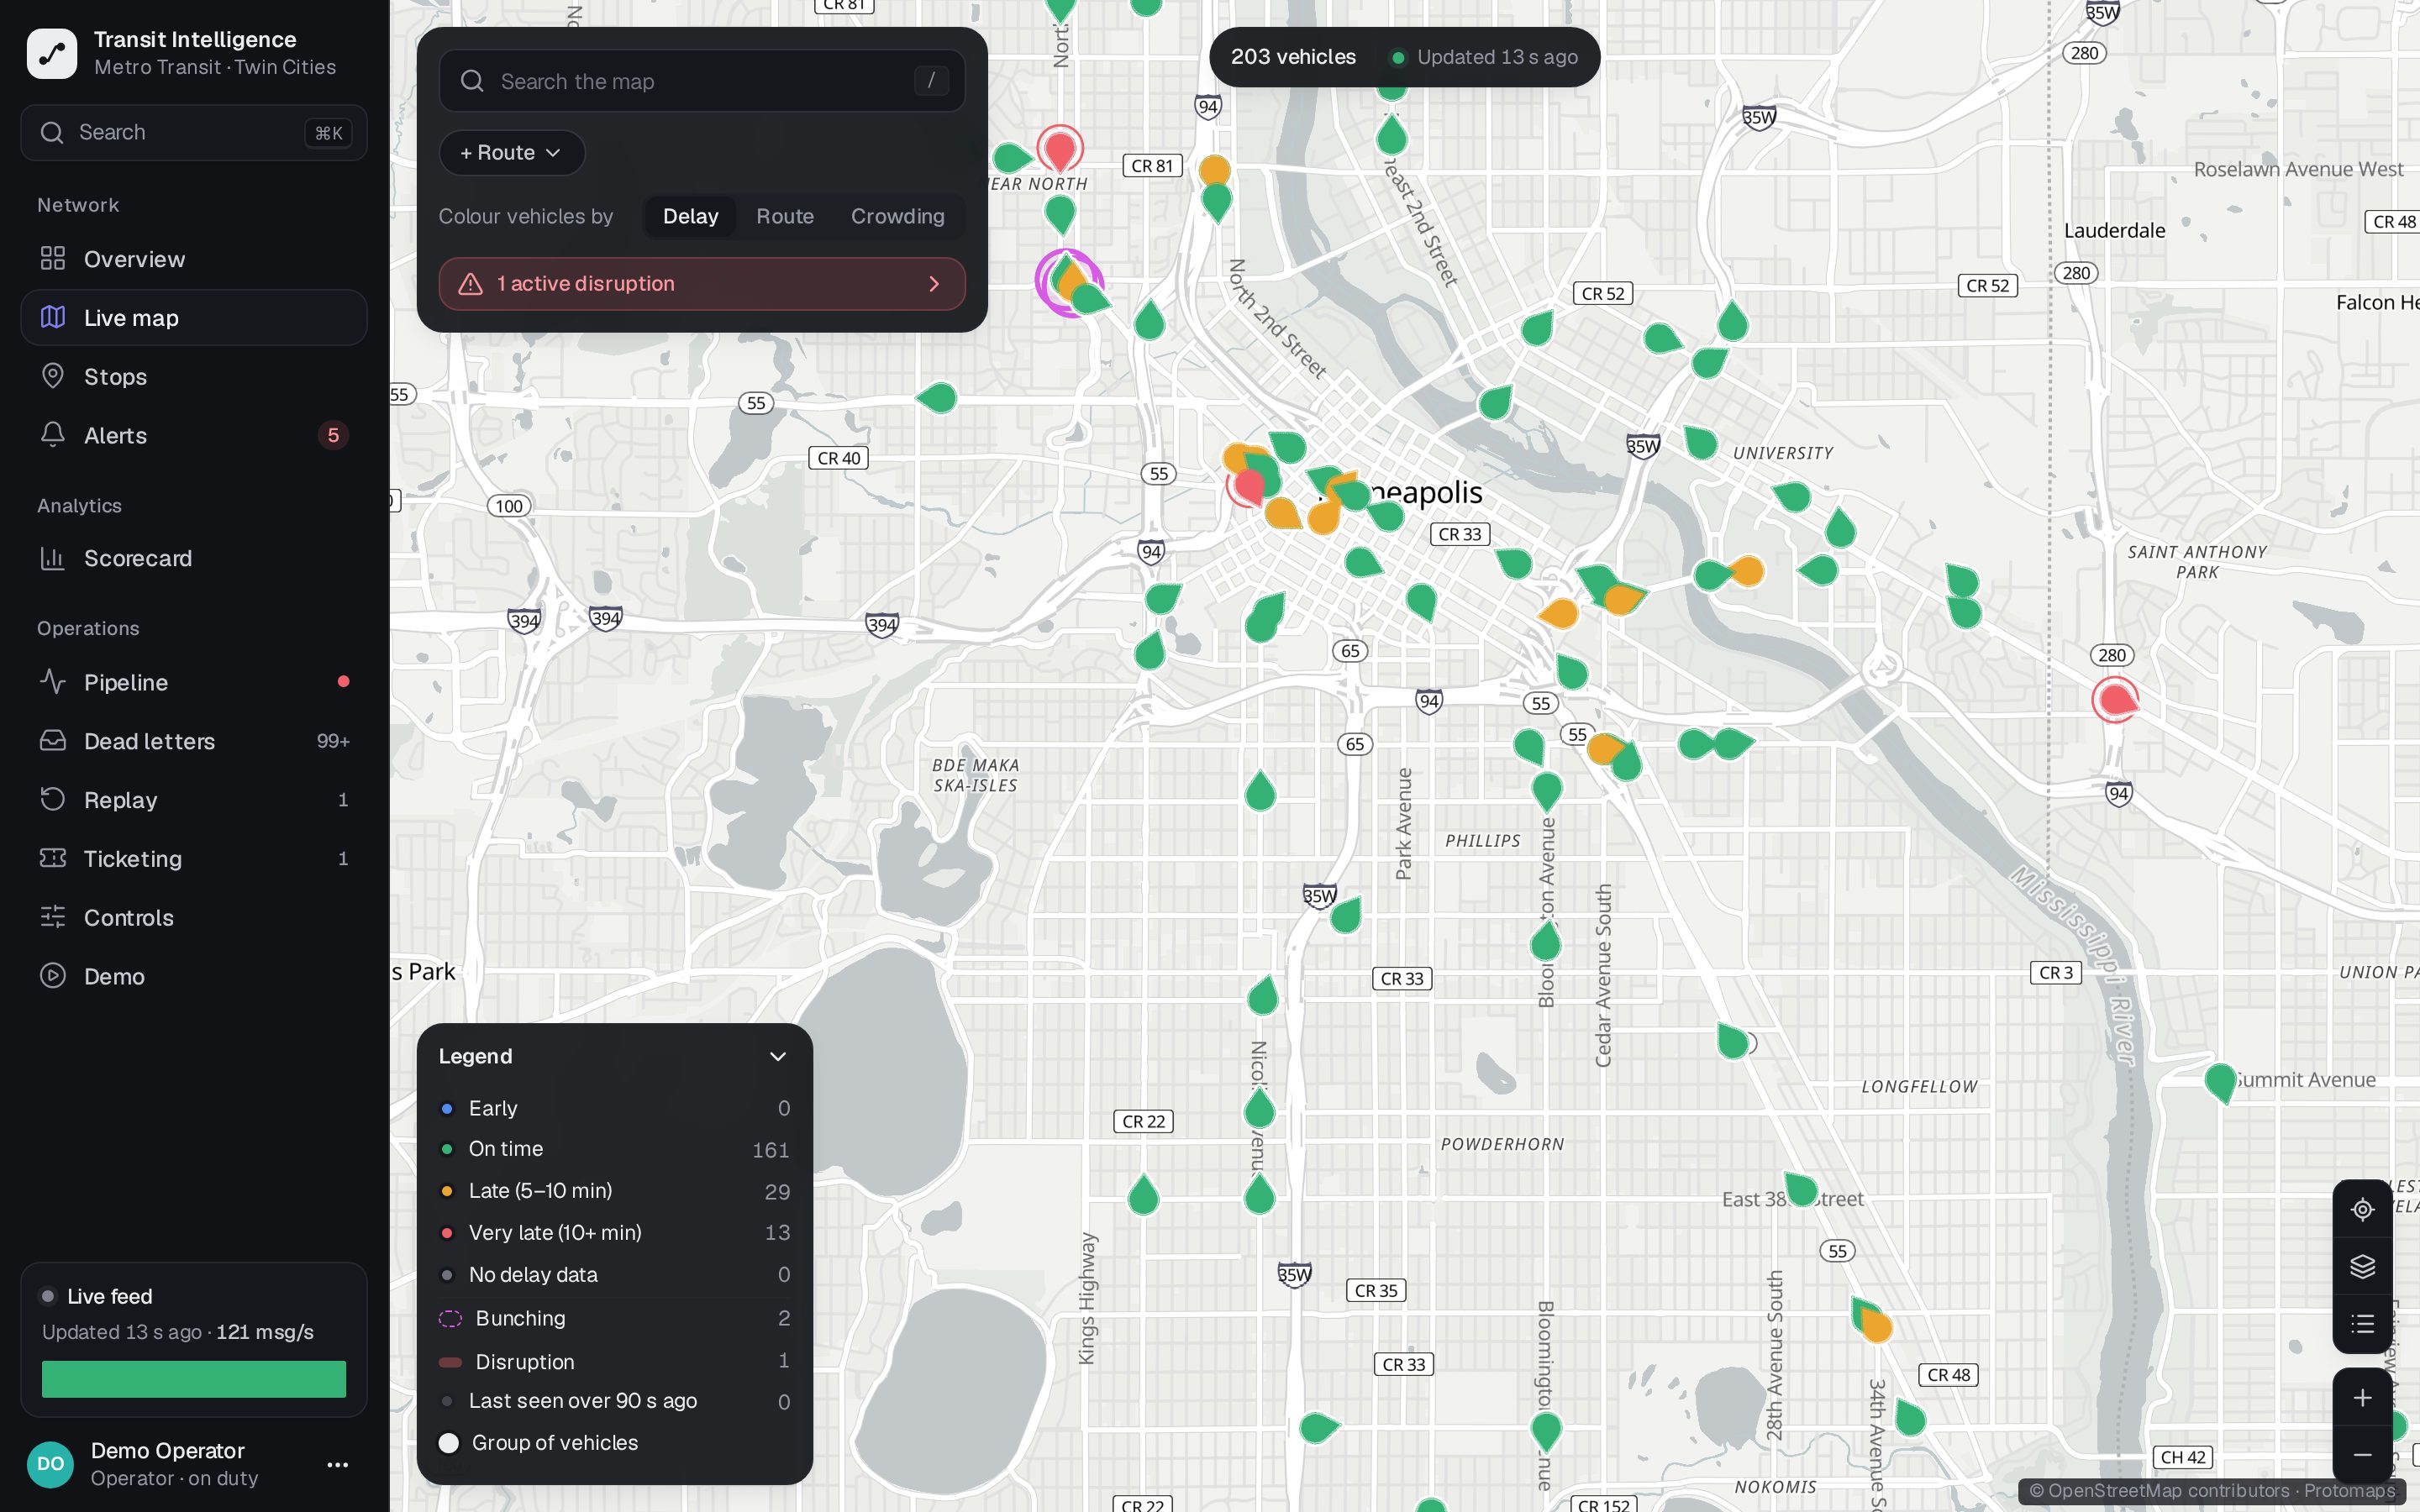Select the Live map nav item
This screenshot has height=1512, width=2420.
pos(194,318)
